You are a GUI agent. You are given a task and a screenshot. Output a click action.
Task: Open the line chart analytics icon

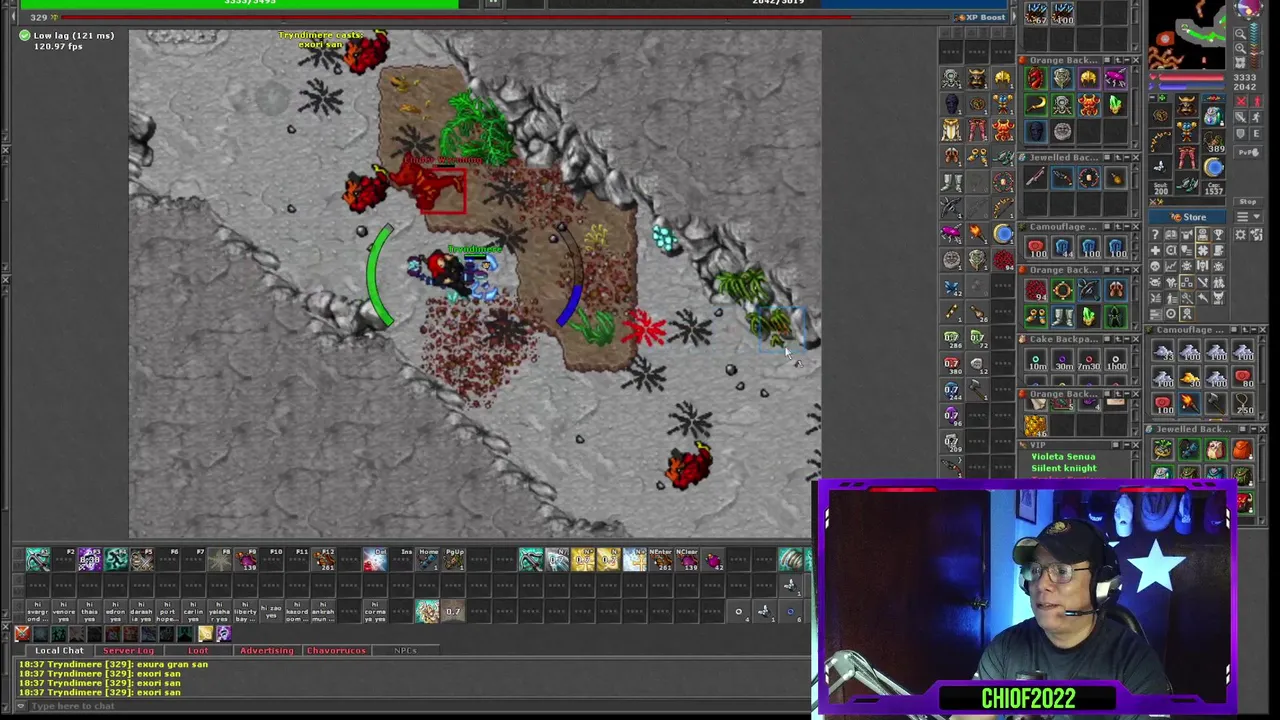pyautogui.click(x=1171, y=266)
